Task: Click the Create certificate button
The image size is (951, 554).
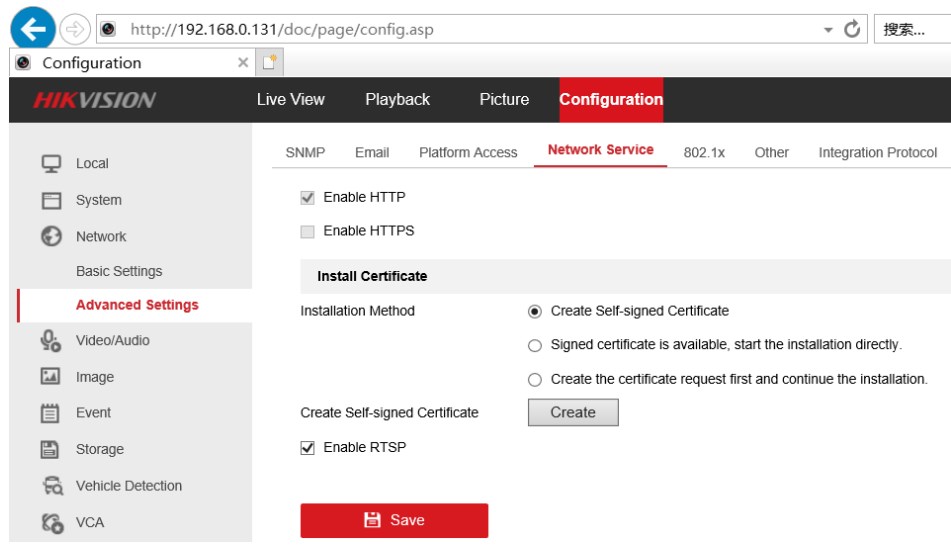Action: (x=573, y=412)
